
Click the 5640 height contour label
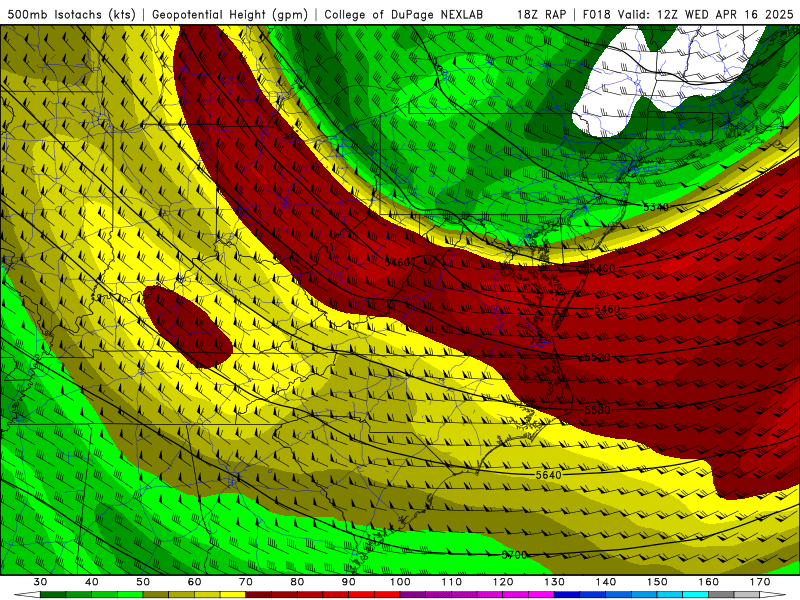point(548,475)
